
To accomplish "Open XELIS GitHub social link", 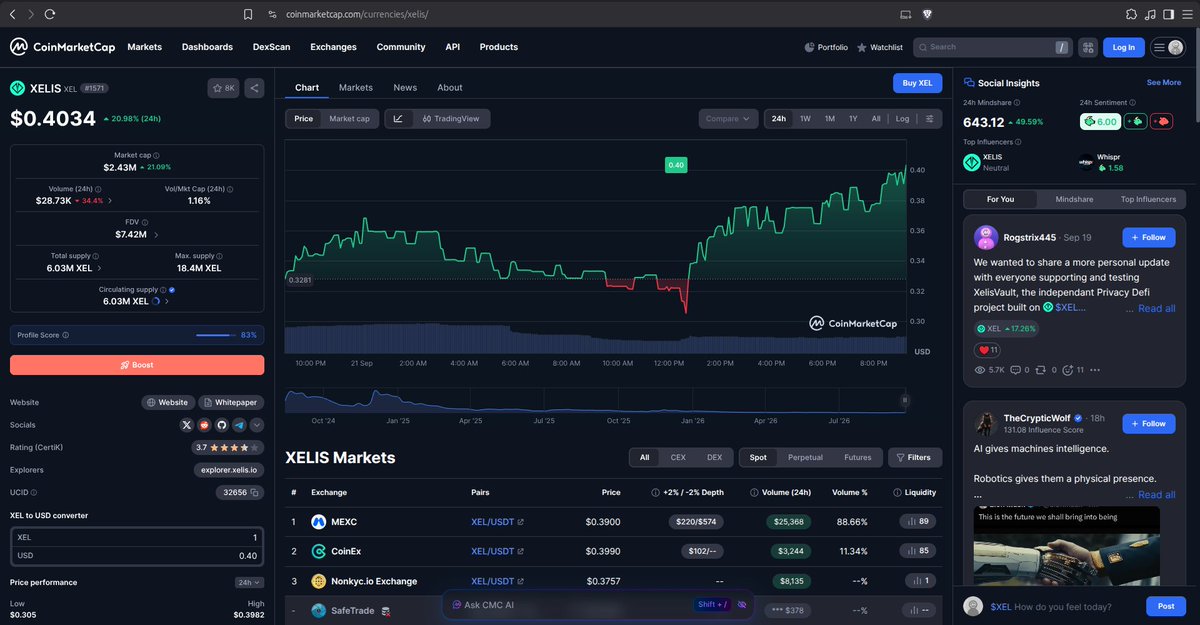I will 222,425.
